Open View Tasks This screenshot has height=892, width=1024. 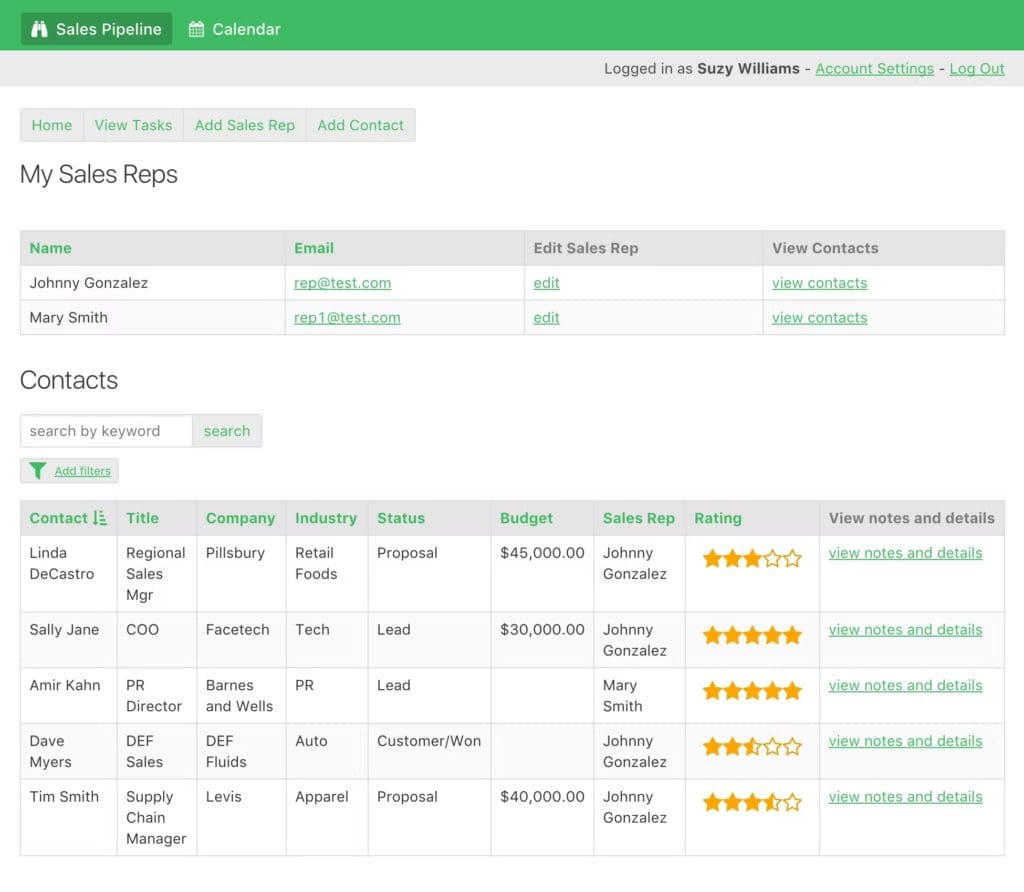click(133, 125)
